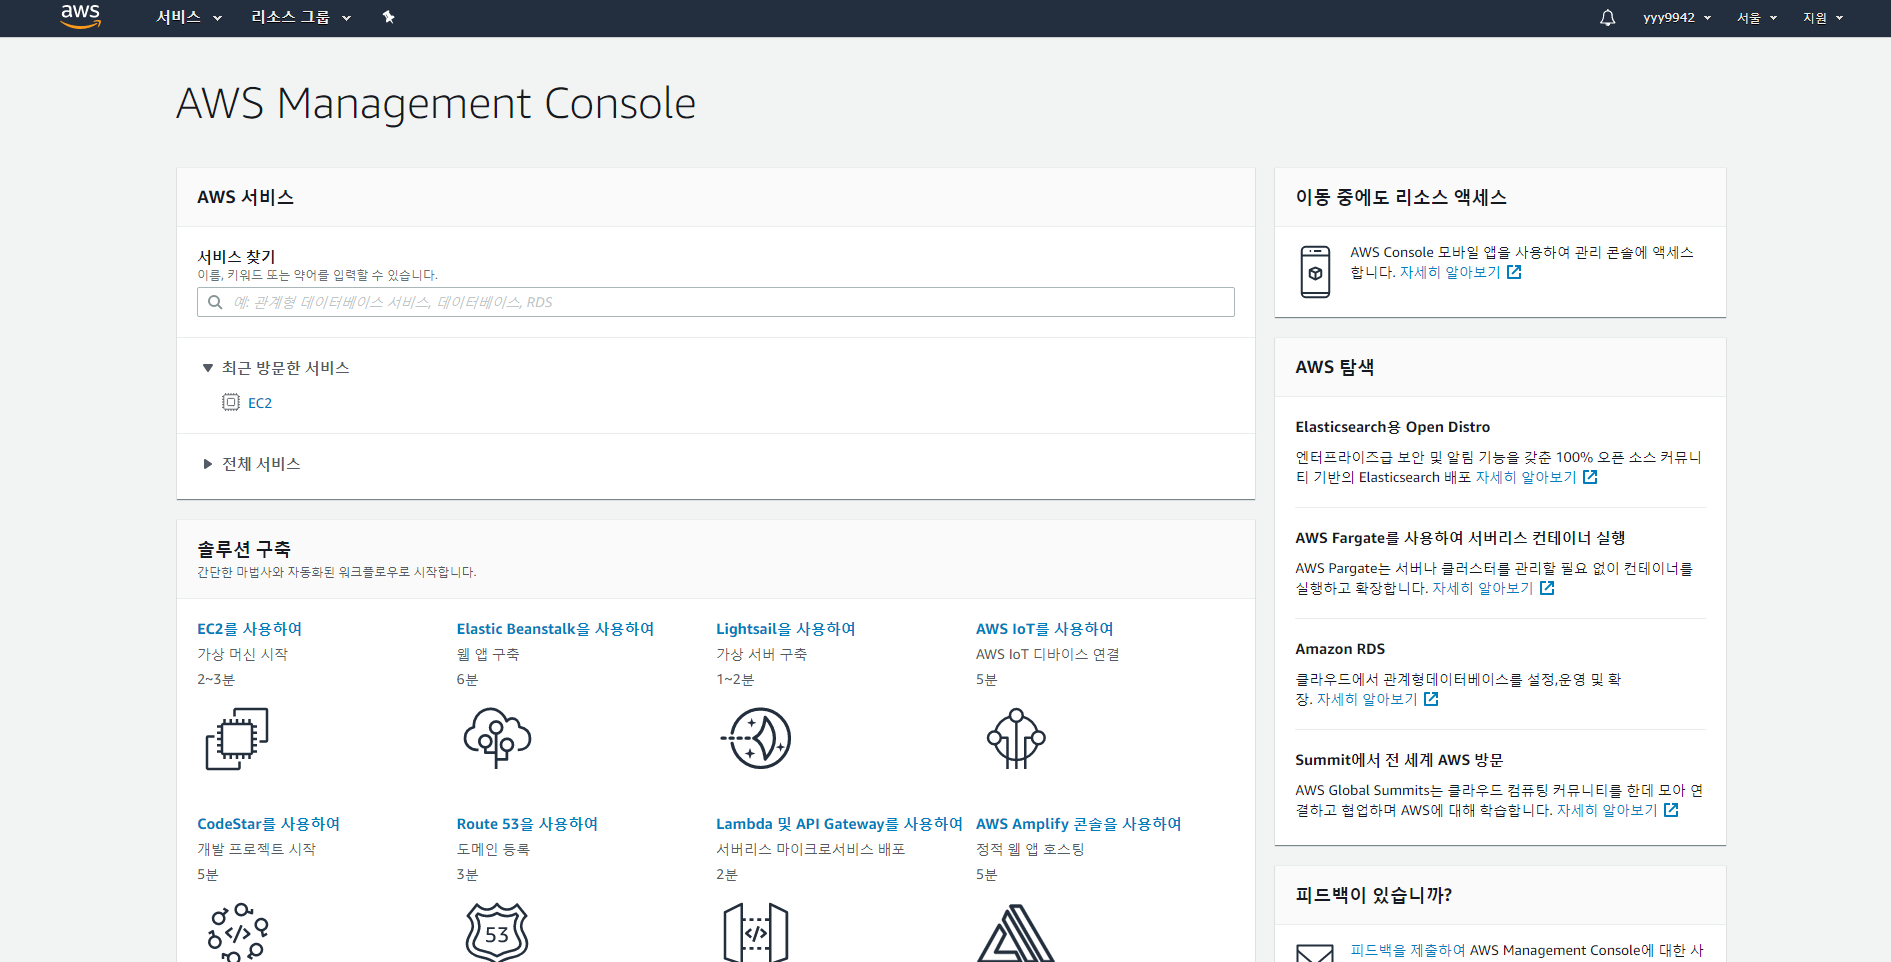The height and width of the screenshot is (962, 1891).
Task: Open Lightsail을 사용하여 link
Action: coord(785,629)
